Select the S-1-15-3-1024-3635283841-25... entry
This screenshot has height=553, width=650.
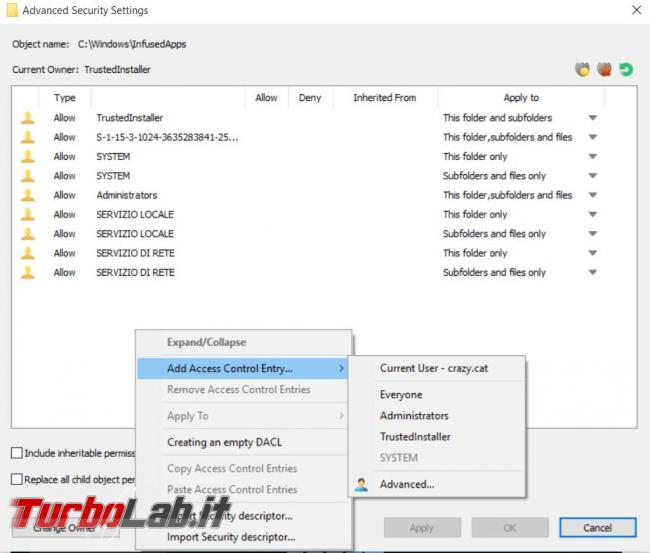tap(167, 137)
